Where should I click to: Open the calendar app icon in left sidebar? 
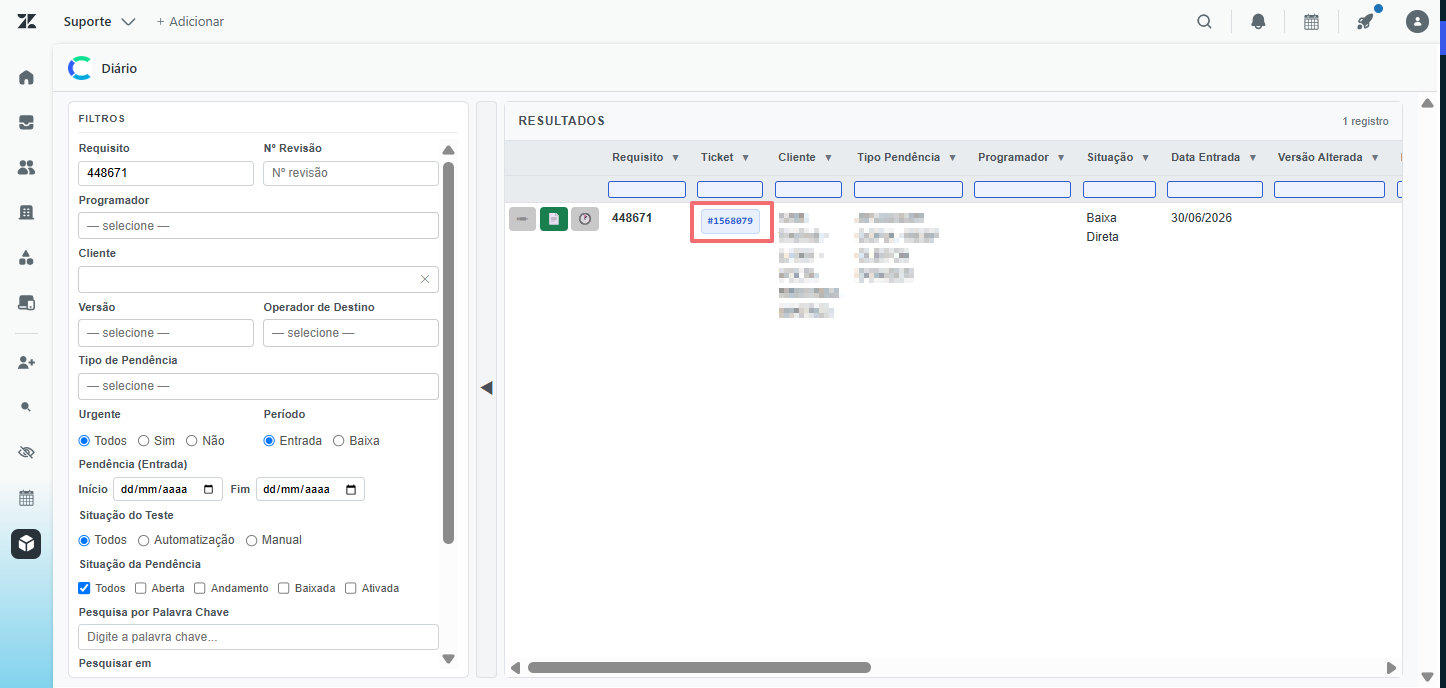tap(26, 497)
